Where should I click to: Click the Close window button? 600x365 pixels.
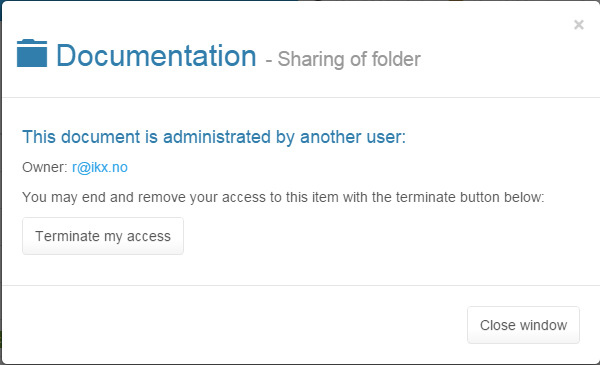click(x=523, y=325)
